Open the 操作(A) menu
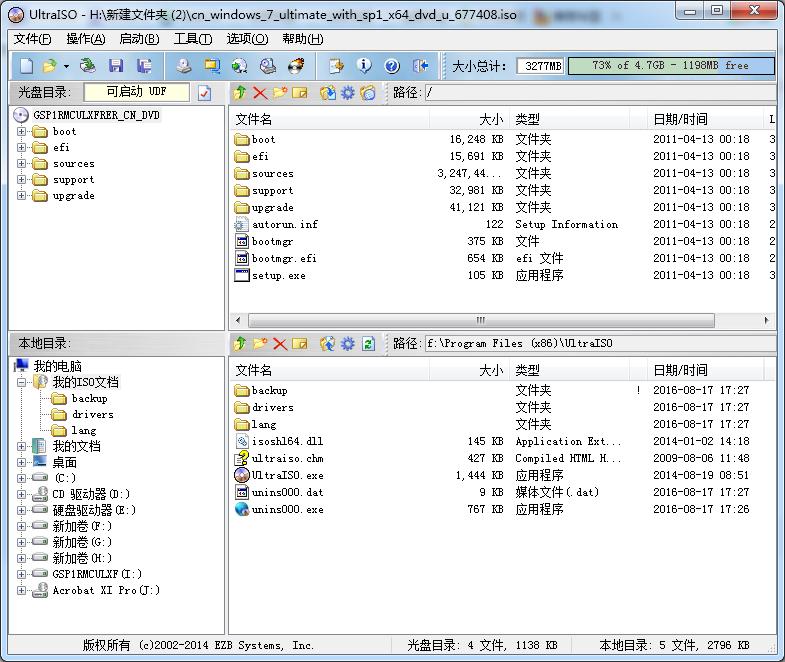This screenshot has width=785, height=662. (x=86, y=39)
